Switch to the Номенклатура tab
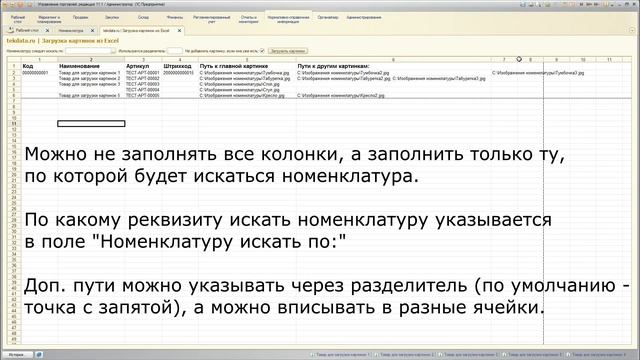 pos(71,31)
